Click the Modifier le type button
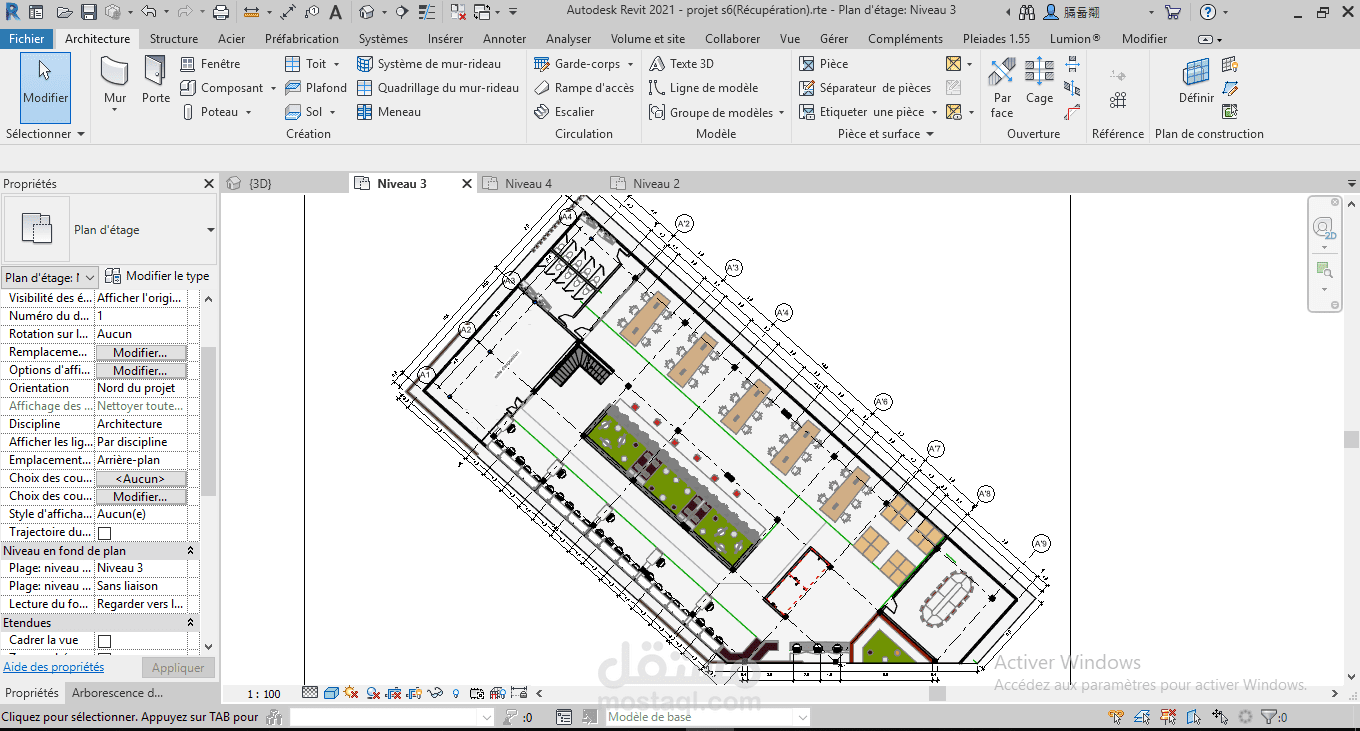Image resolution: width=1360 pixels, height=731 pixels. tap(158, 276)
